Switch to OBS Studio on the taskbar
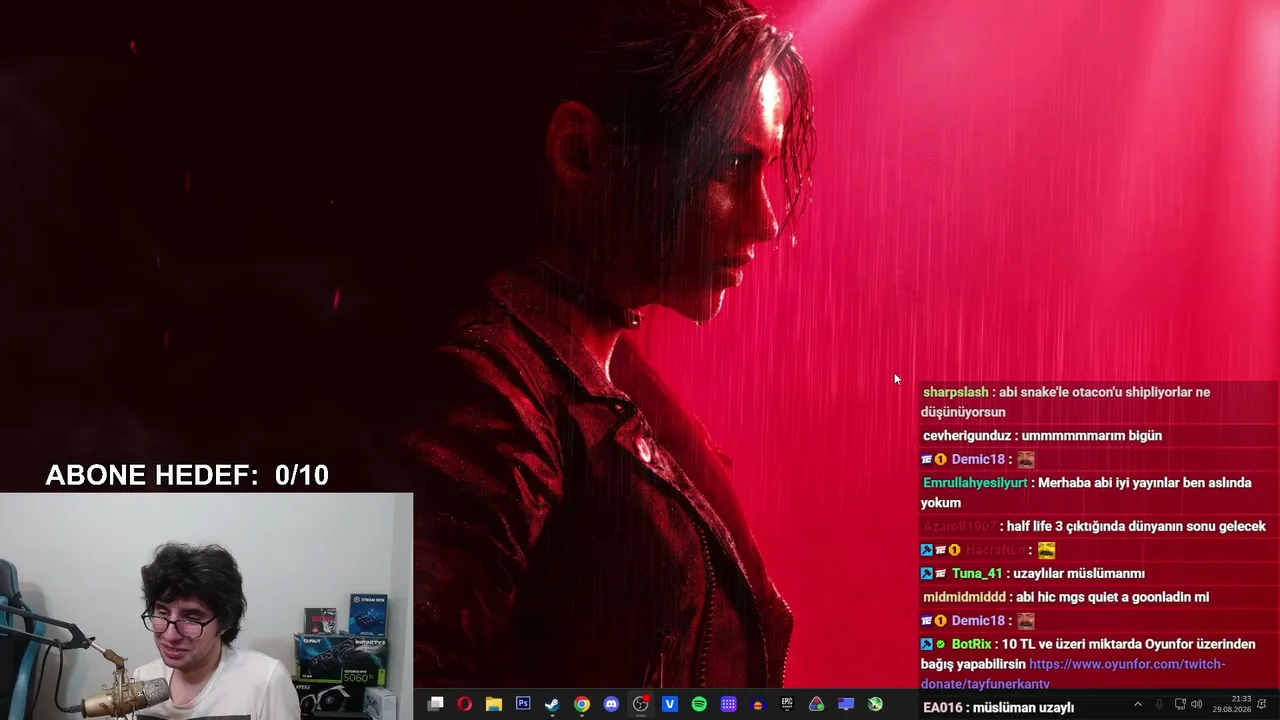This screenshot has height=720, width=1280. (641, 704)
